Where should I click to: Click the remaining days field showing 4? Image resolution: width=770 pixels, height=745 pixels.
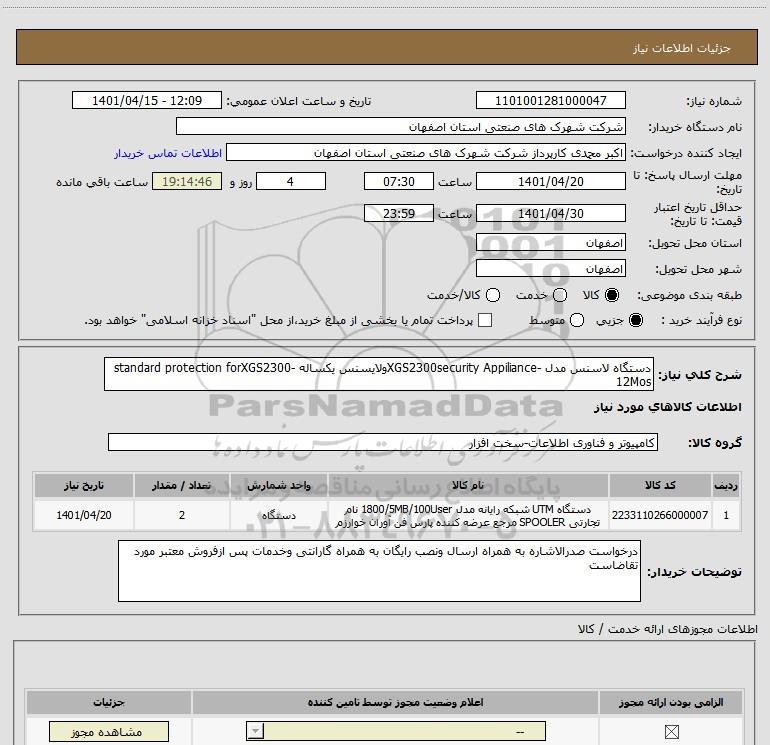point(291,181)
